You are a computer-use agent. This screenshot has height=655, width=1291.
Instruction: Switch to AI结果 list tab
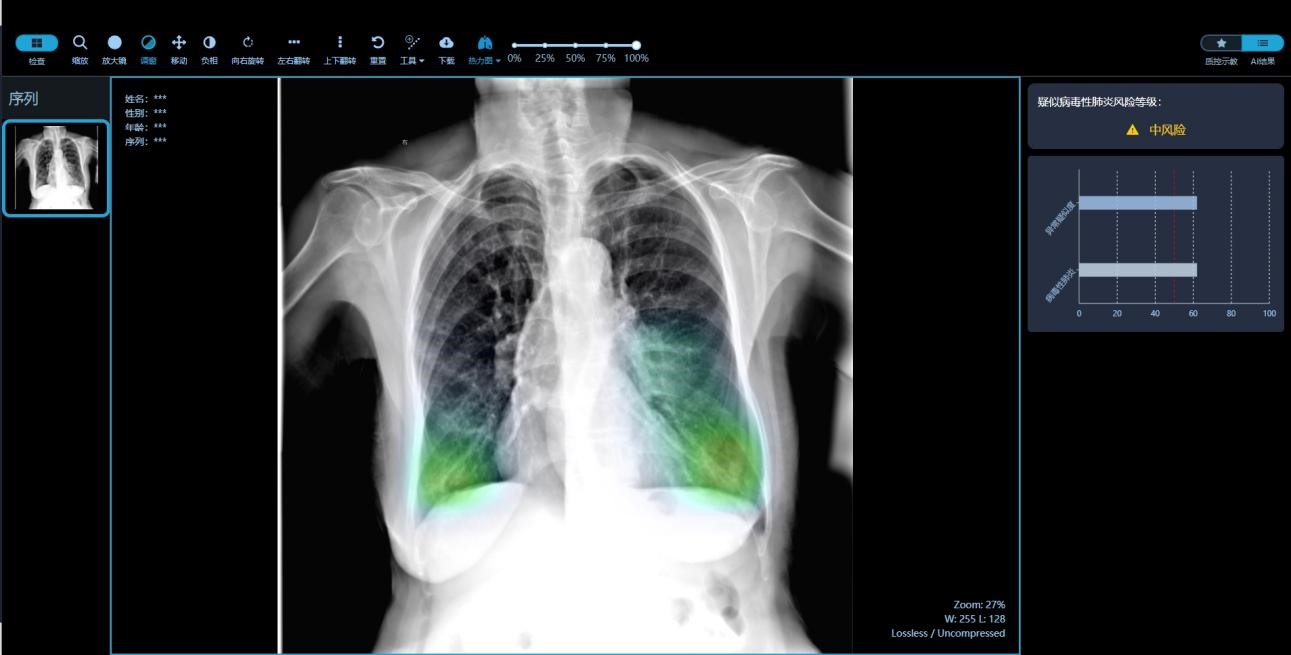click(x=1263, y=43)
